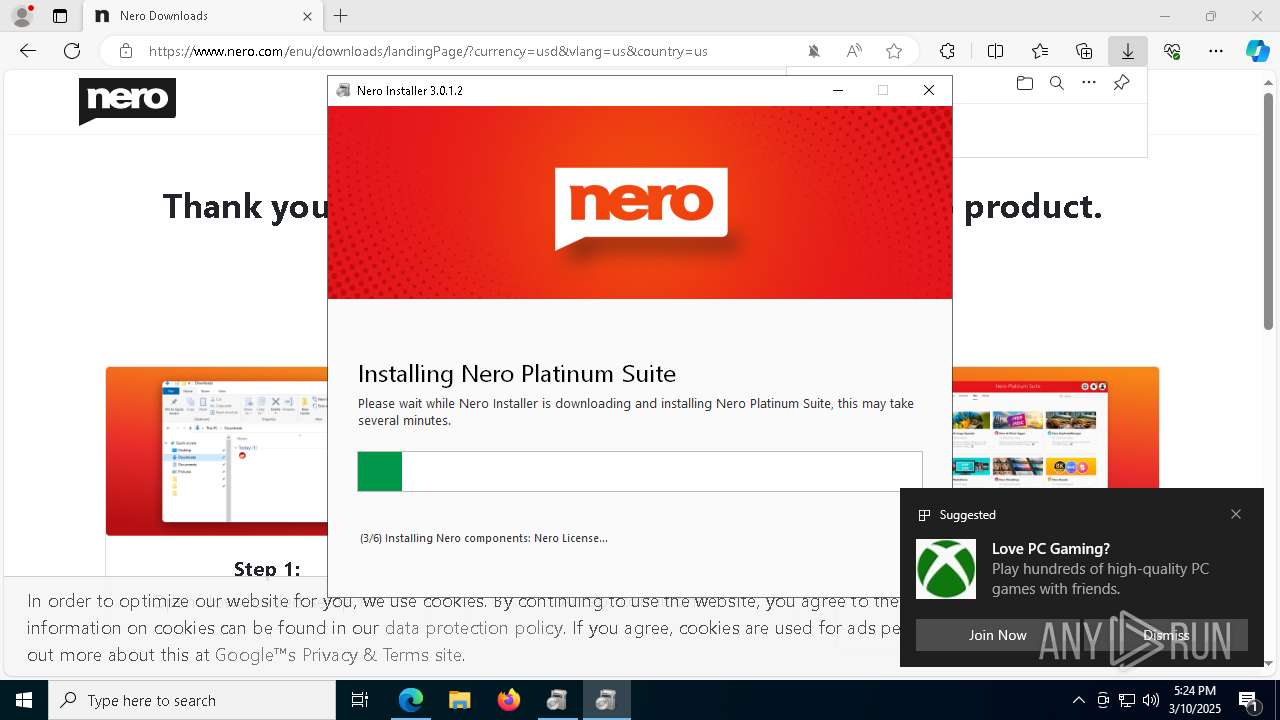Open File Explorer from the taskbar
The image size is (1280, 720).
click(460, 700)
